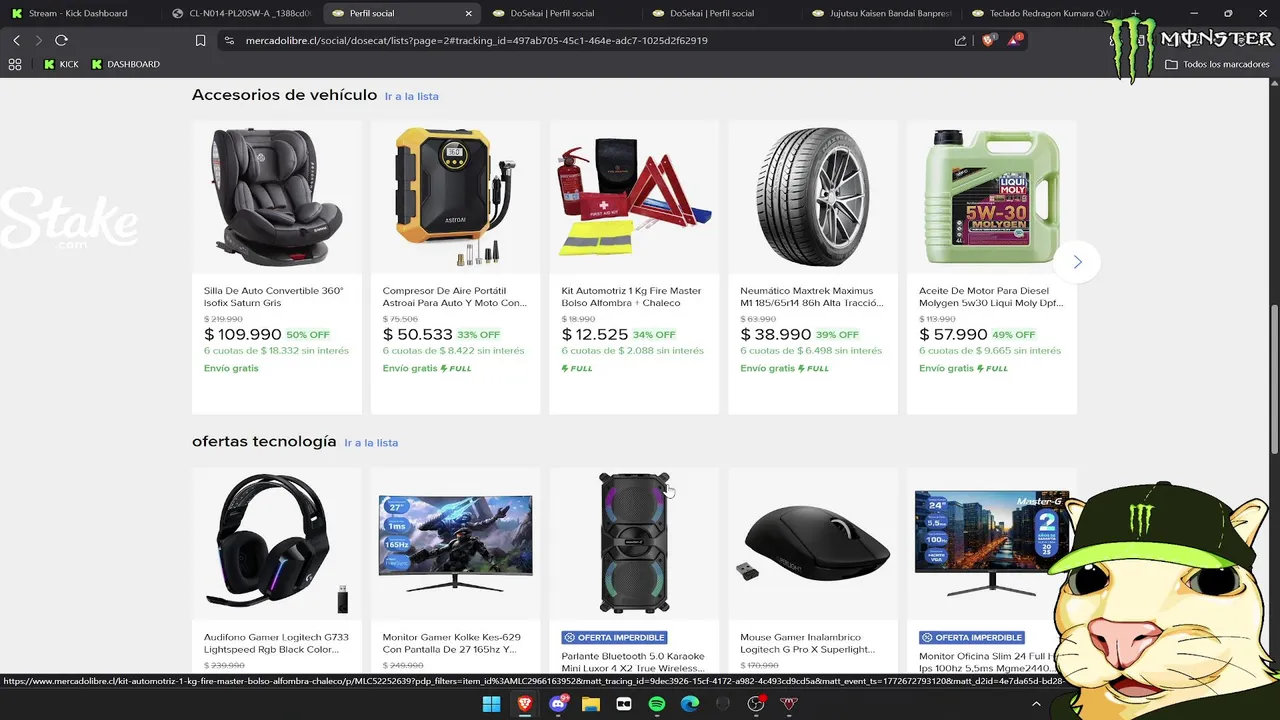1280x720 pixels.
Task: Go back using the browser back arrow
Action: (16, 40)
